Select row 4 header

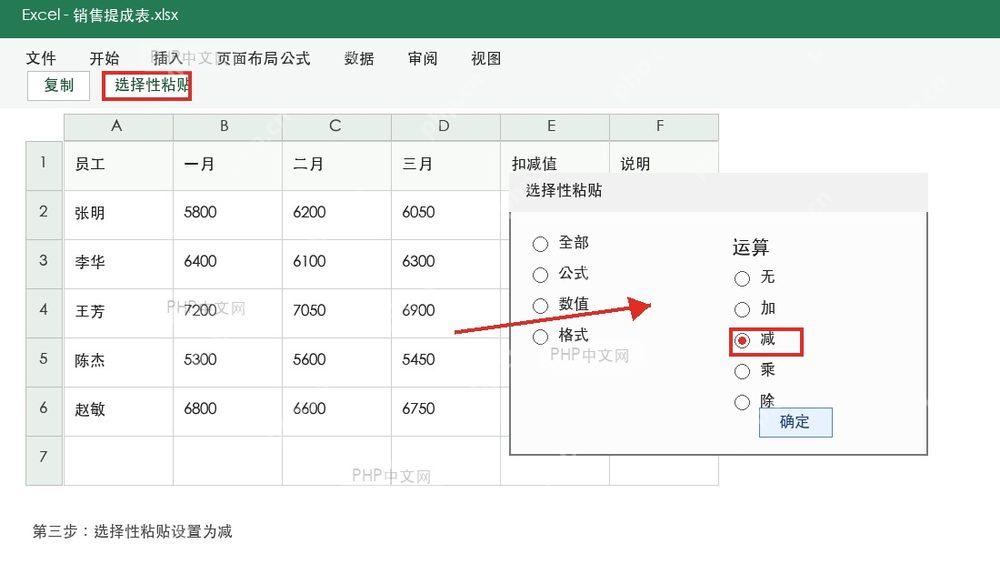[43, 313]
